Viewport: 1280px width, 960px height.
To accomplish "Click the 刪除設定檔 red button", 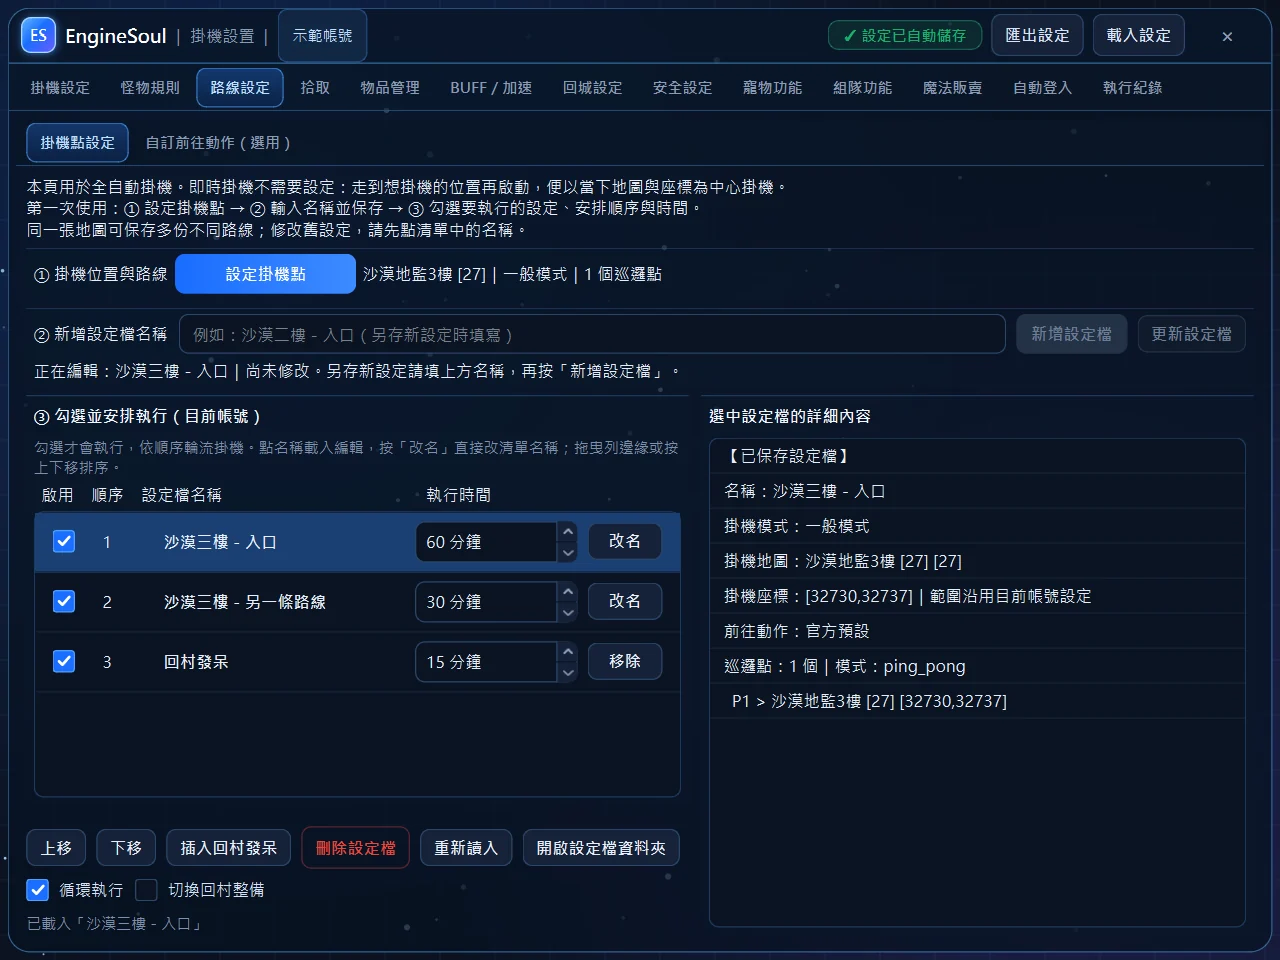I will coord(356,848).
